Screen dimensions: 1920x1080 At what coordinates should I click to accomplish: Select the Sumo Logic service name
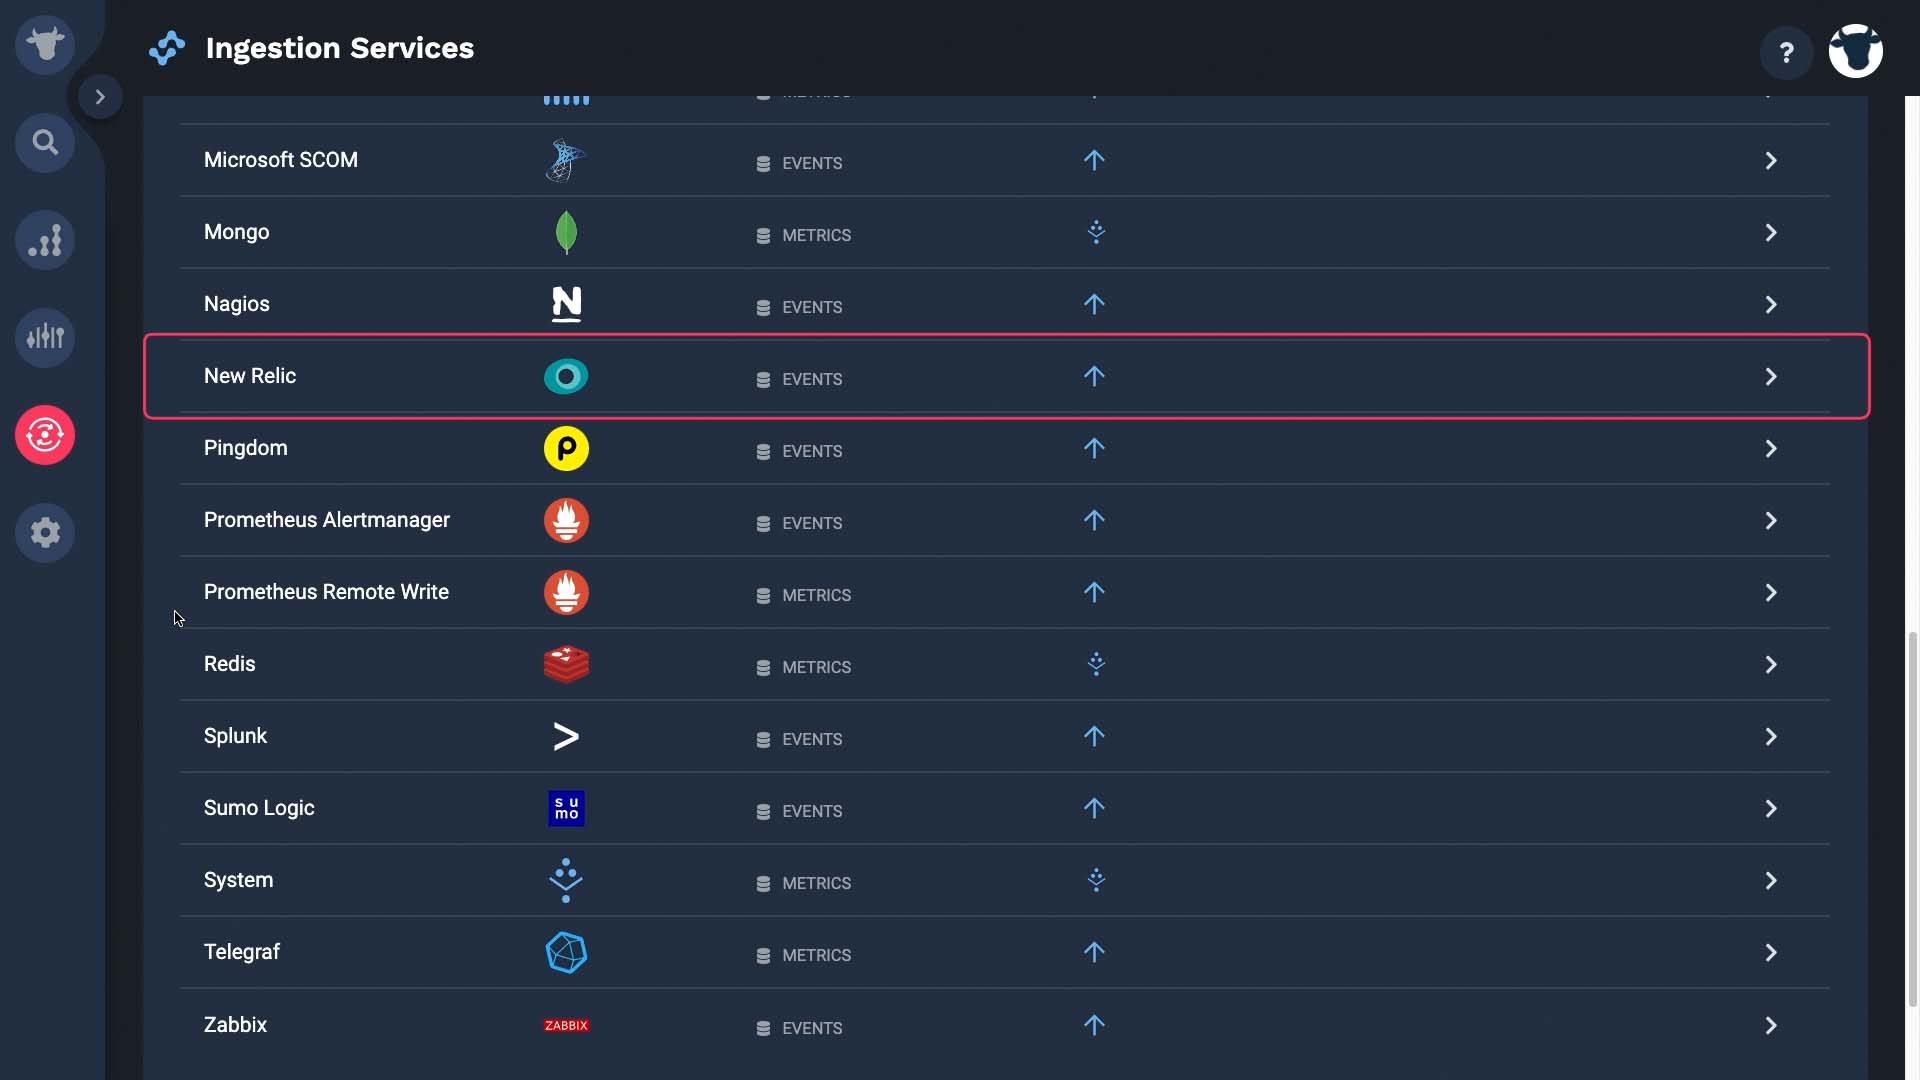259,808
